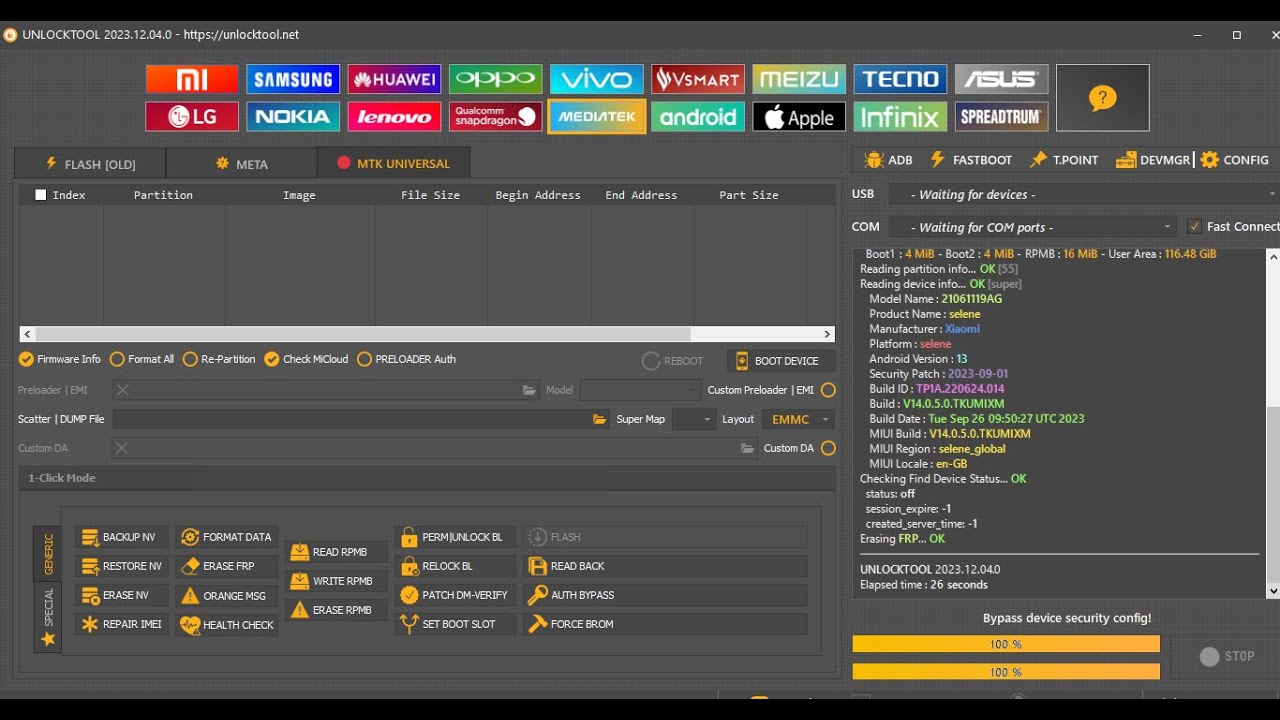This screenshot has width=1280, height=720.
Task: Click the HEALTH CHECK button
Action: pyautogui.click(x=226, y=625)
